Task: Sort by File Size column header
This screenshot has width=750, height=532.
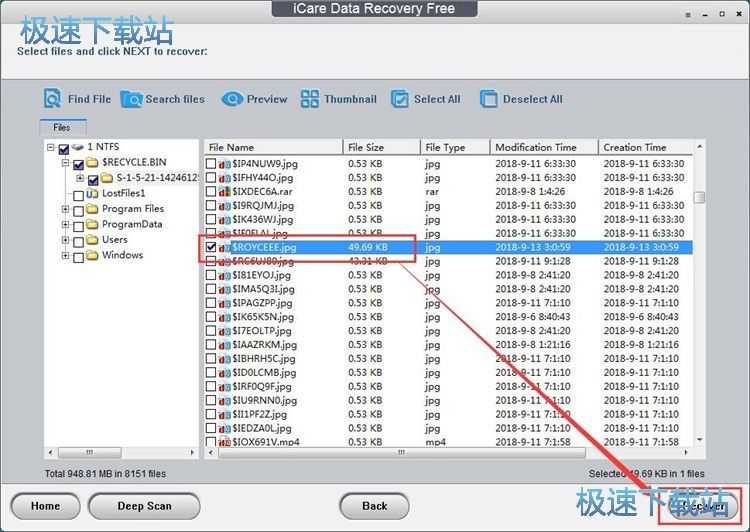Action: (382, 147)
